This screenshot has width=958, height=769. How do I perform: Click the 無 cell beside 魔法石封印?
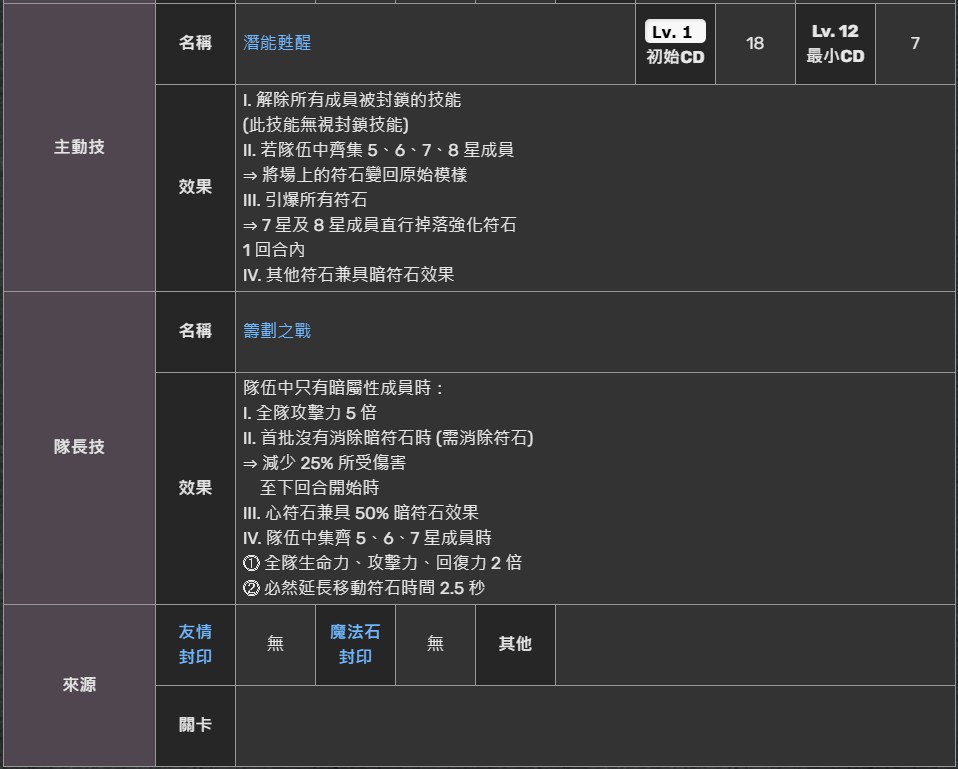[435, 644]
